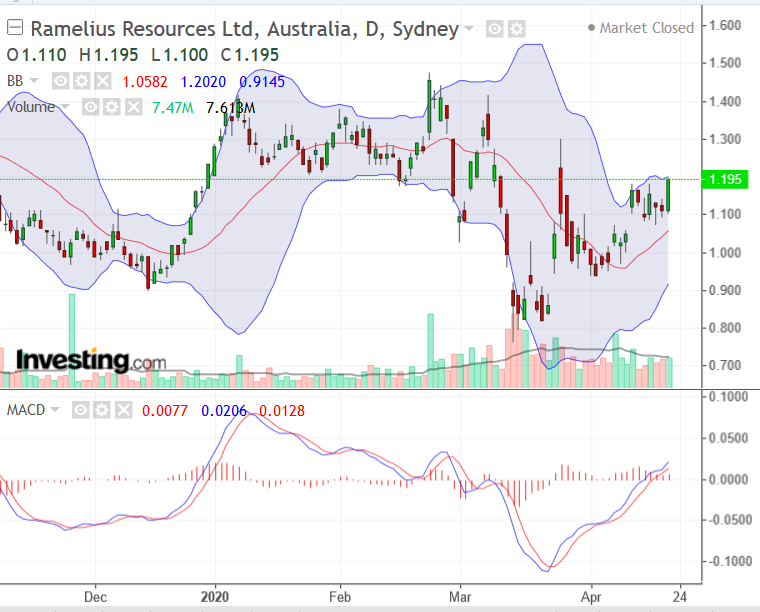Click the C1.195 close price value
This screenshot has height=612, width=760.
click(x=250, y=55)
